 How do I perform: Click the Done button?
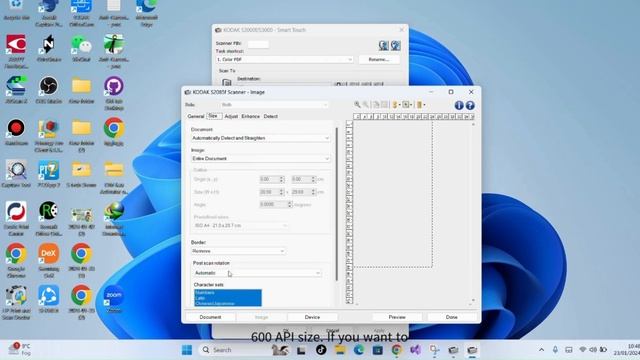pyautogui.click(x=451, y=317)
